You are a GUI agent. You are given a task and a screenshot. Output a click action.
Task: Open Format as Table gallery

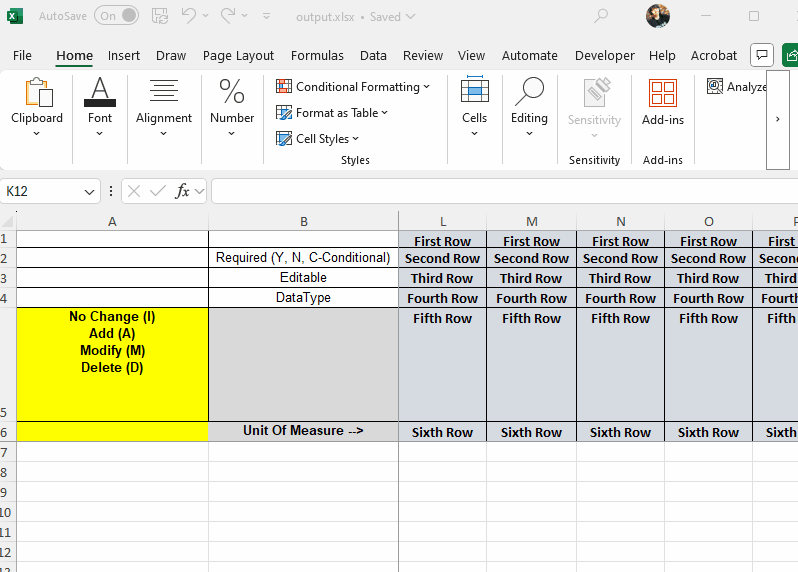coord(332,112)
